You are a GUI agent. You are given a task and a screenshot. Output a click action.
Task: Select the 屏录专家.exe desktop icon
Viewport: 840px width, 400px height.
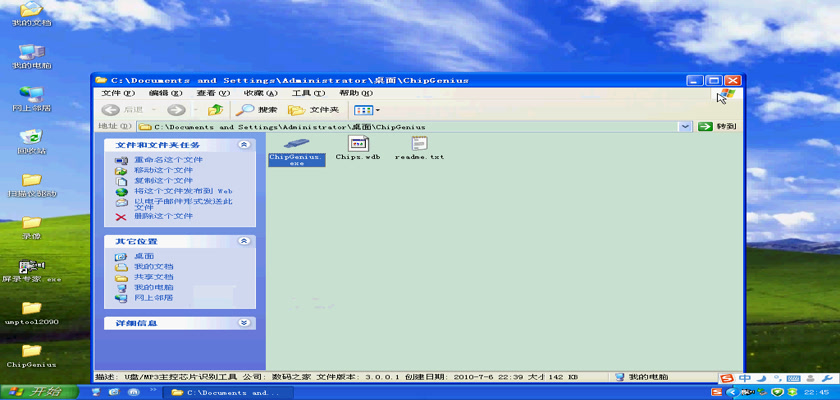point(32,271)
